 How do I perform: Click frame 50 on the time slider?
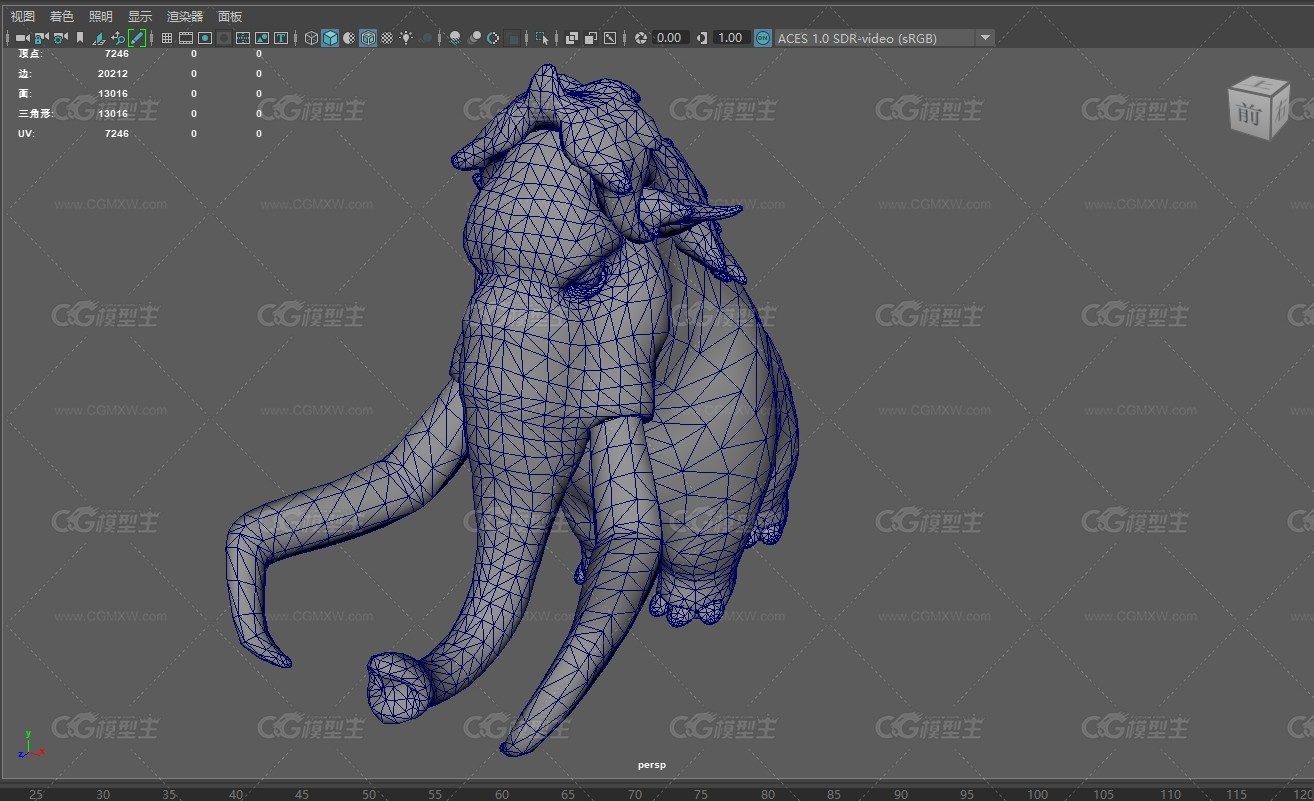pyautogui.click(x=369, y=794)
